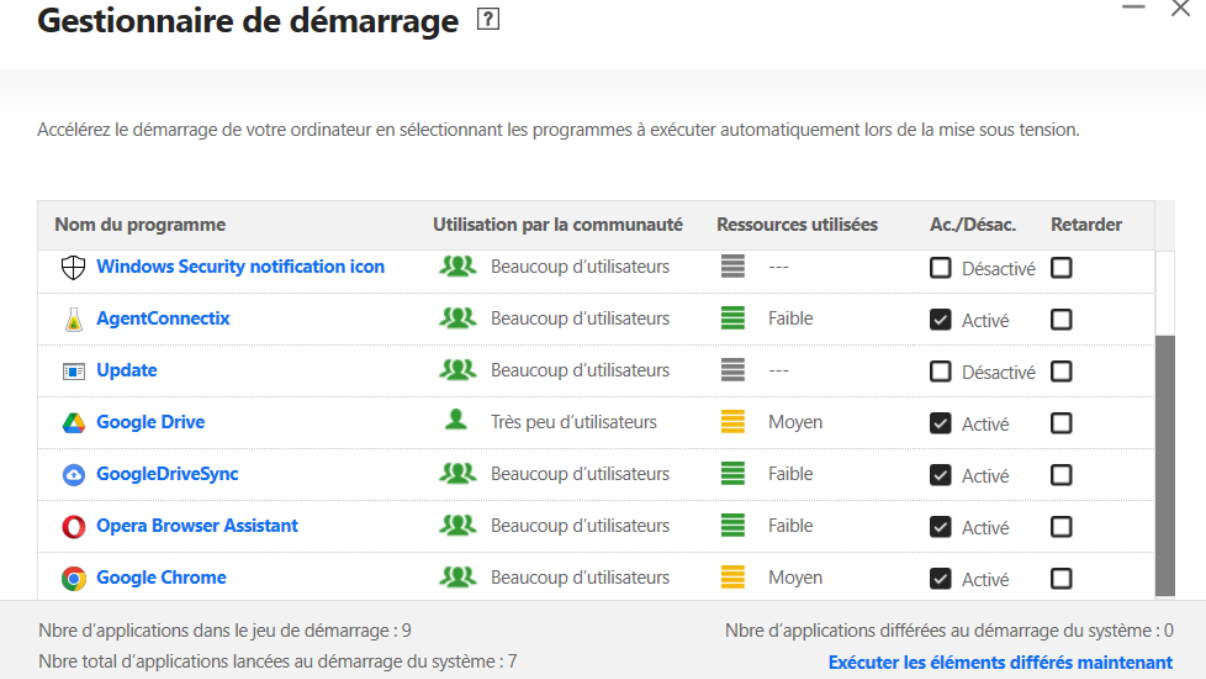Click the yellow resource bars for Google Chrome
This screenshot has height=679, width=1206.
coord(732,578)
